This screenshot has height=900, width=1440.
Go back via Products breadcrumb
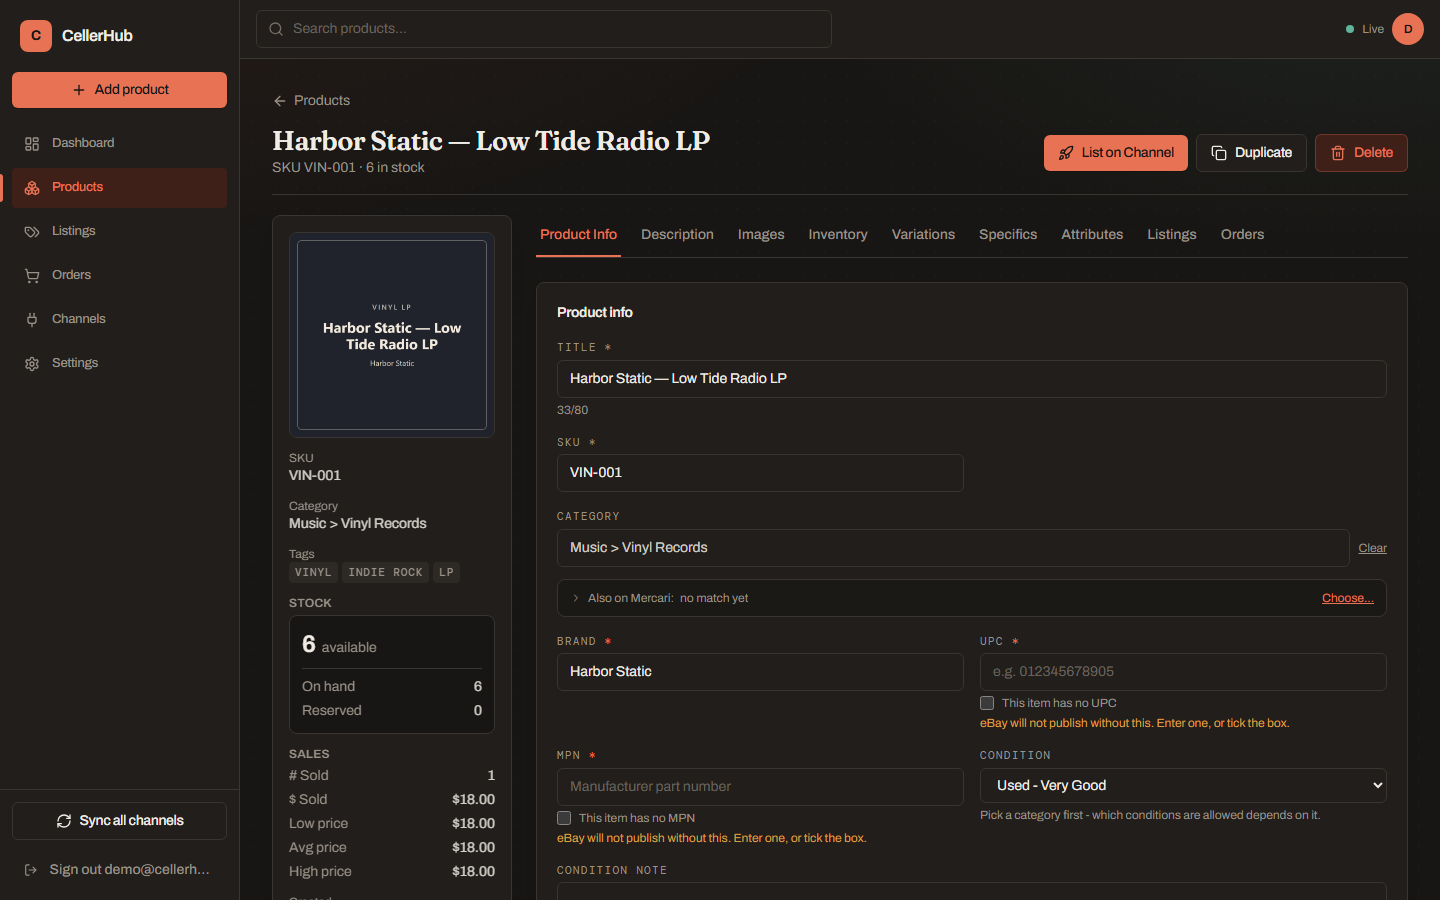(311, 101)
